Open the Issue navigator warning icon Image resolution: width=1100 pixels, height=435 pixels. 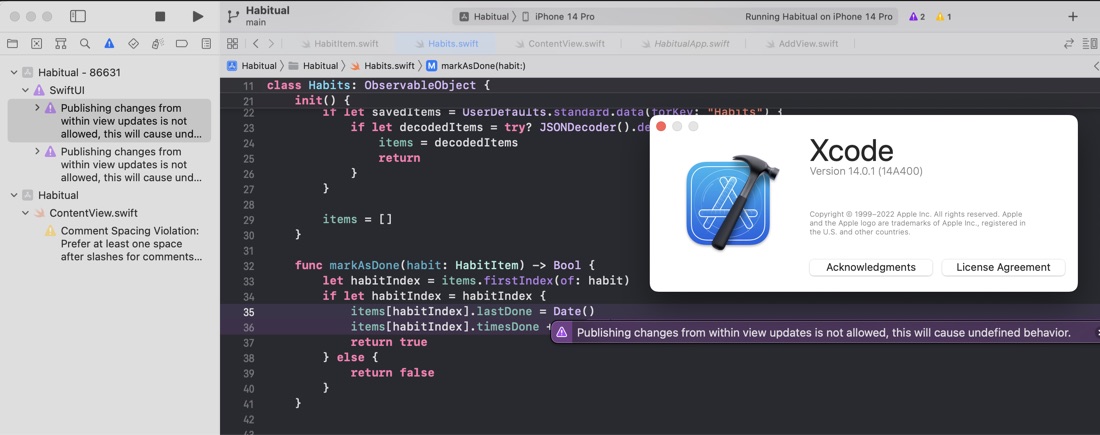coord(109,44)
